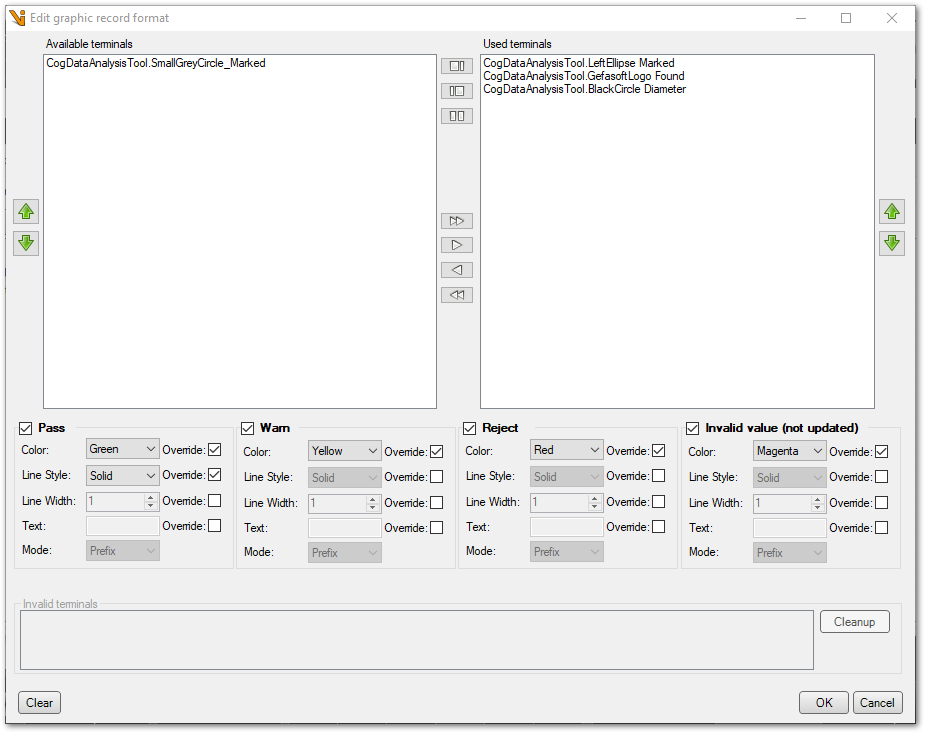
Task: Click the Invalid terminals list box
Action: [416, 640]
